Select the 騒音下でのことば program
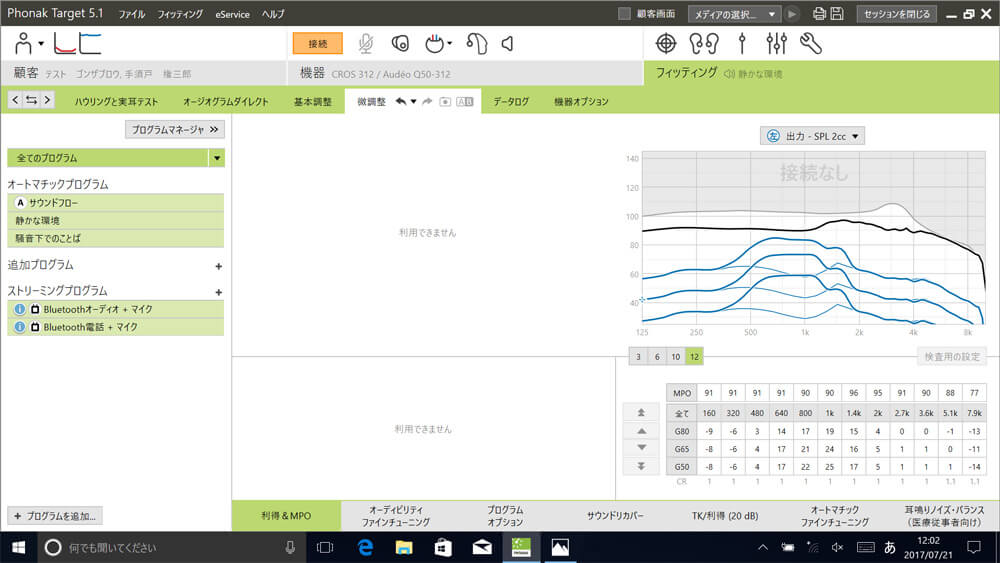This screenshot has height=563, width=1000. click(x=115, y=238)
